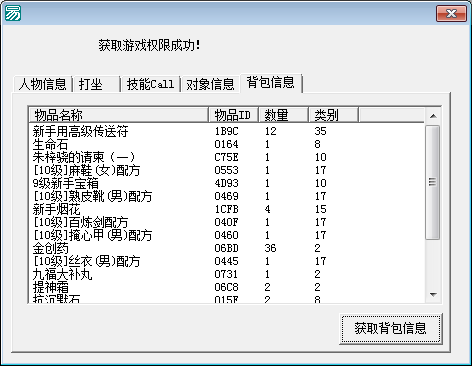Select the 新手用高级传送符 row
Viewport: 472px width, 366px height.
click(x=227, y=131)
